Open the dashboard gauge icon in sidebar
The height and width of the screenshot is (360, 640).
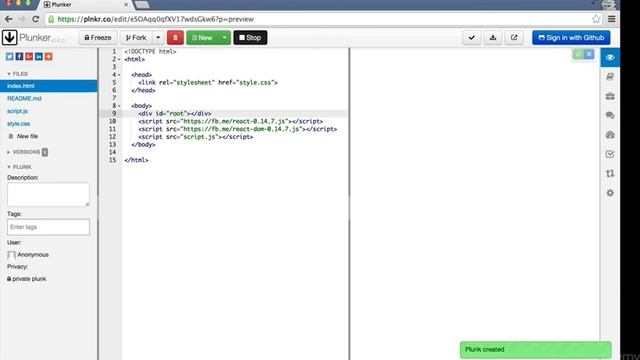[x=610, y=135]
